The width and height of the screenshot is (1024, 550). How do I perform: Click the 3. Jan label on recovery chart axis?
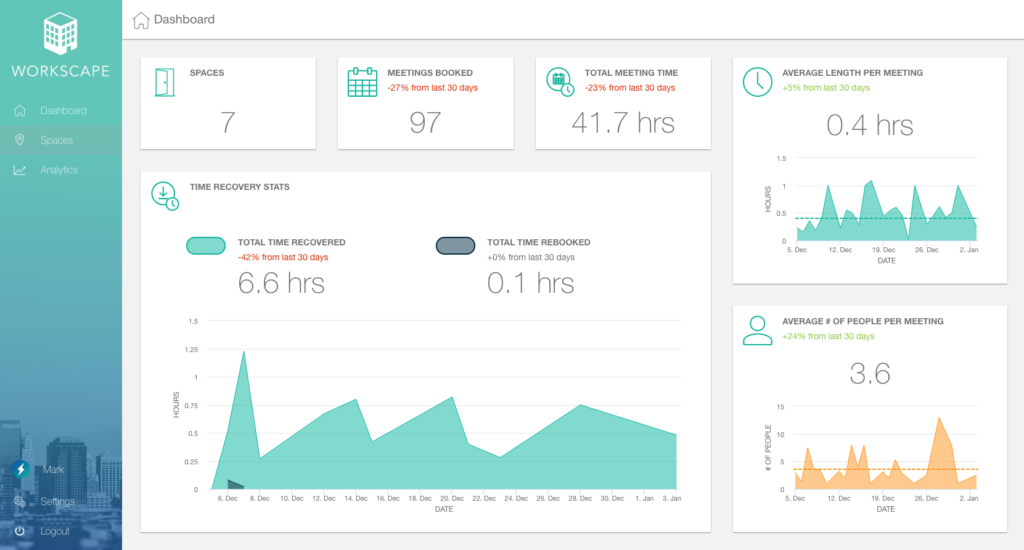(671, 498)
